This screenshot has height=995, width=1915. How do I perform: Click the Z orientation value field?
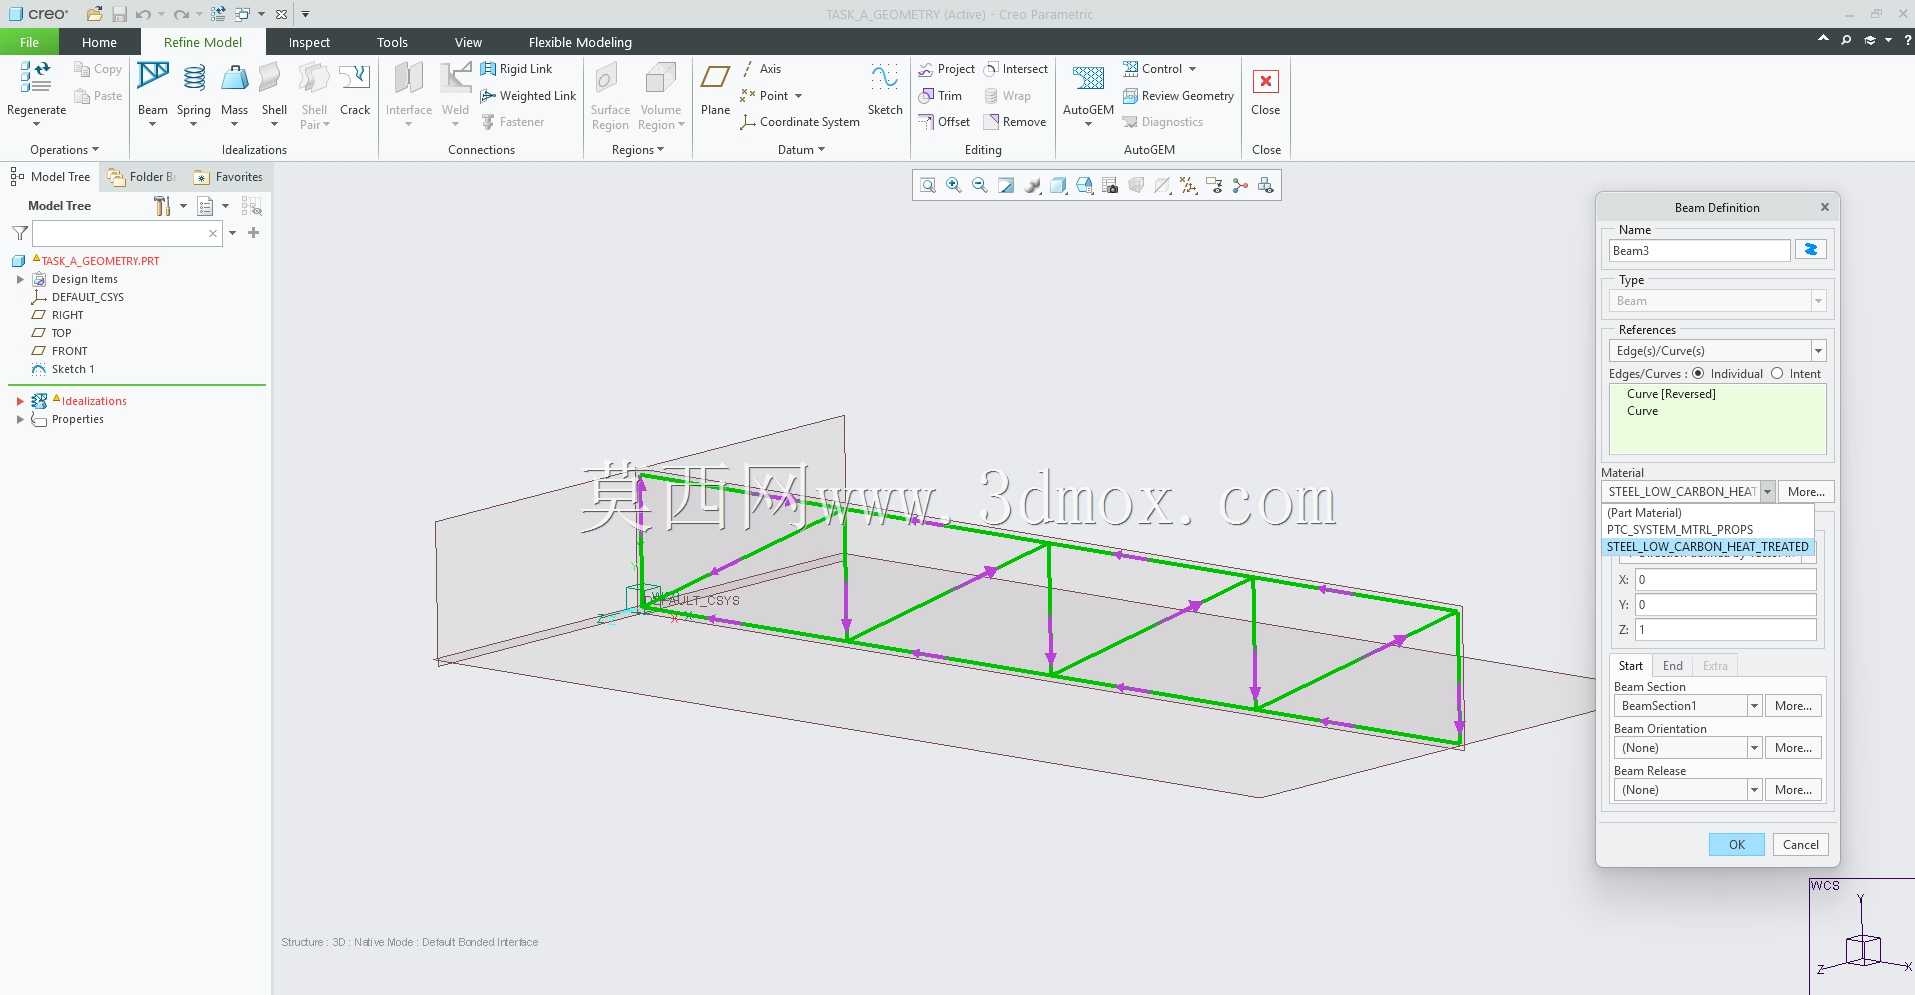[1726, 630]
